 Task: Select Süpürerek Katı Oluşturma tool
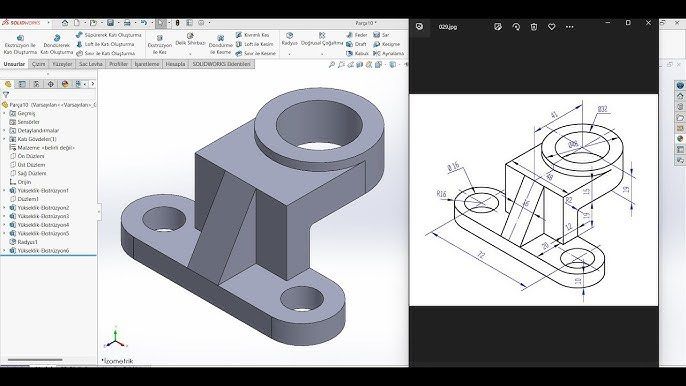(109, 35)
